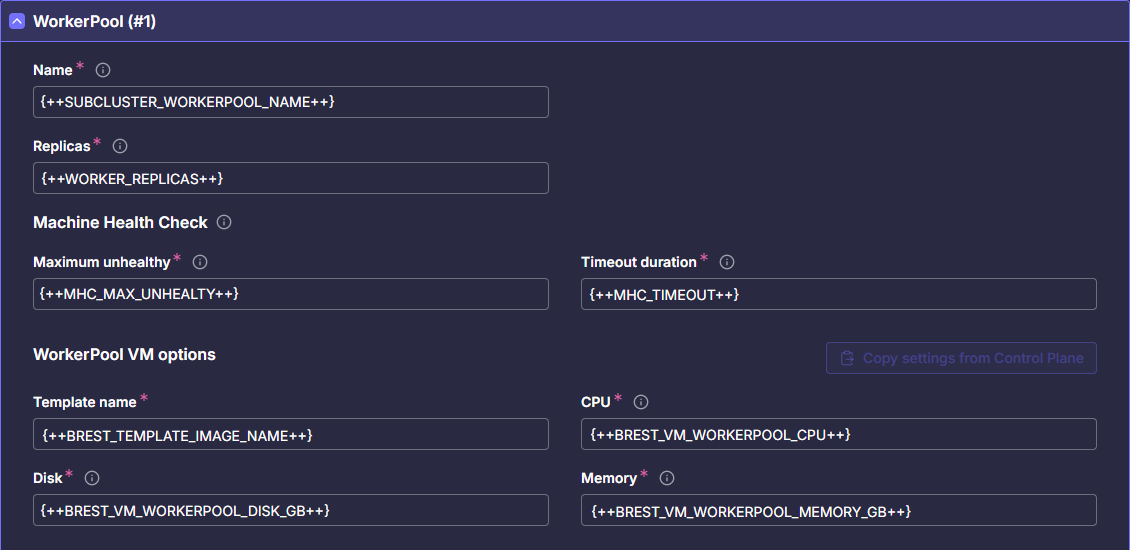Image resolution: width=1130 pixels, height=550 pixels.
Task: Click the CPU input field
Action: pos(838,434)
